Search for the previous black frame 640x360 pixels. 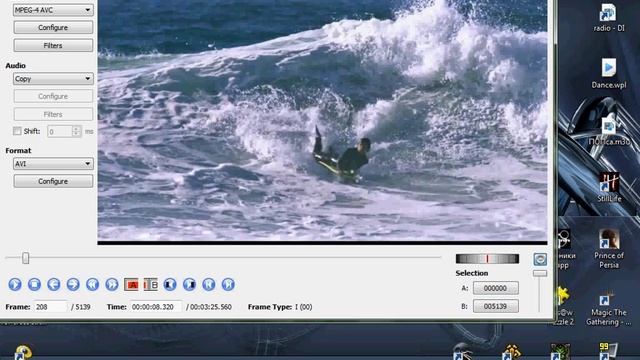pyautogui.click(x=170, y=284)
